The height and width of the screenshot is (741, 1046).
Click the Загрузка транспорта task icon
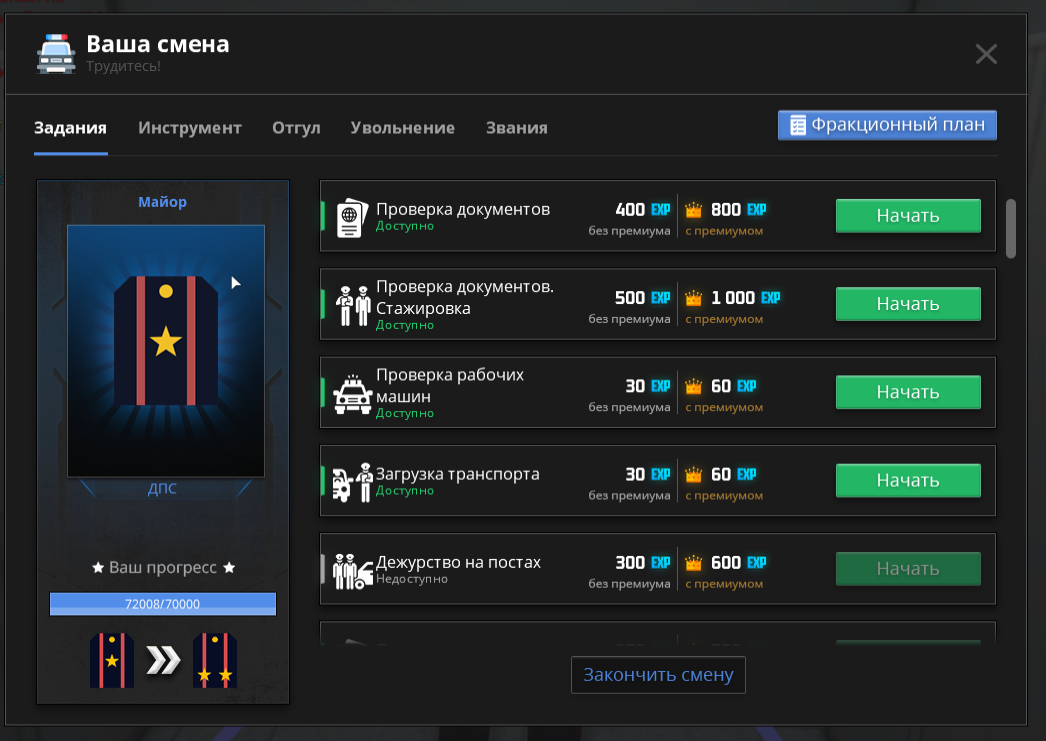click(352, 482)
